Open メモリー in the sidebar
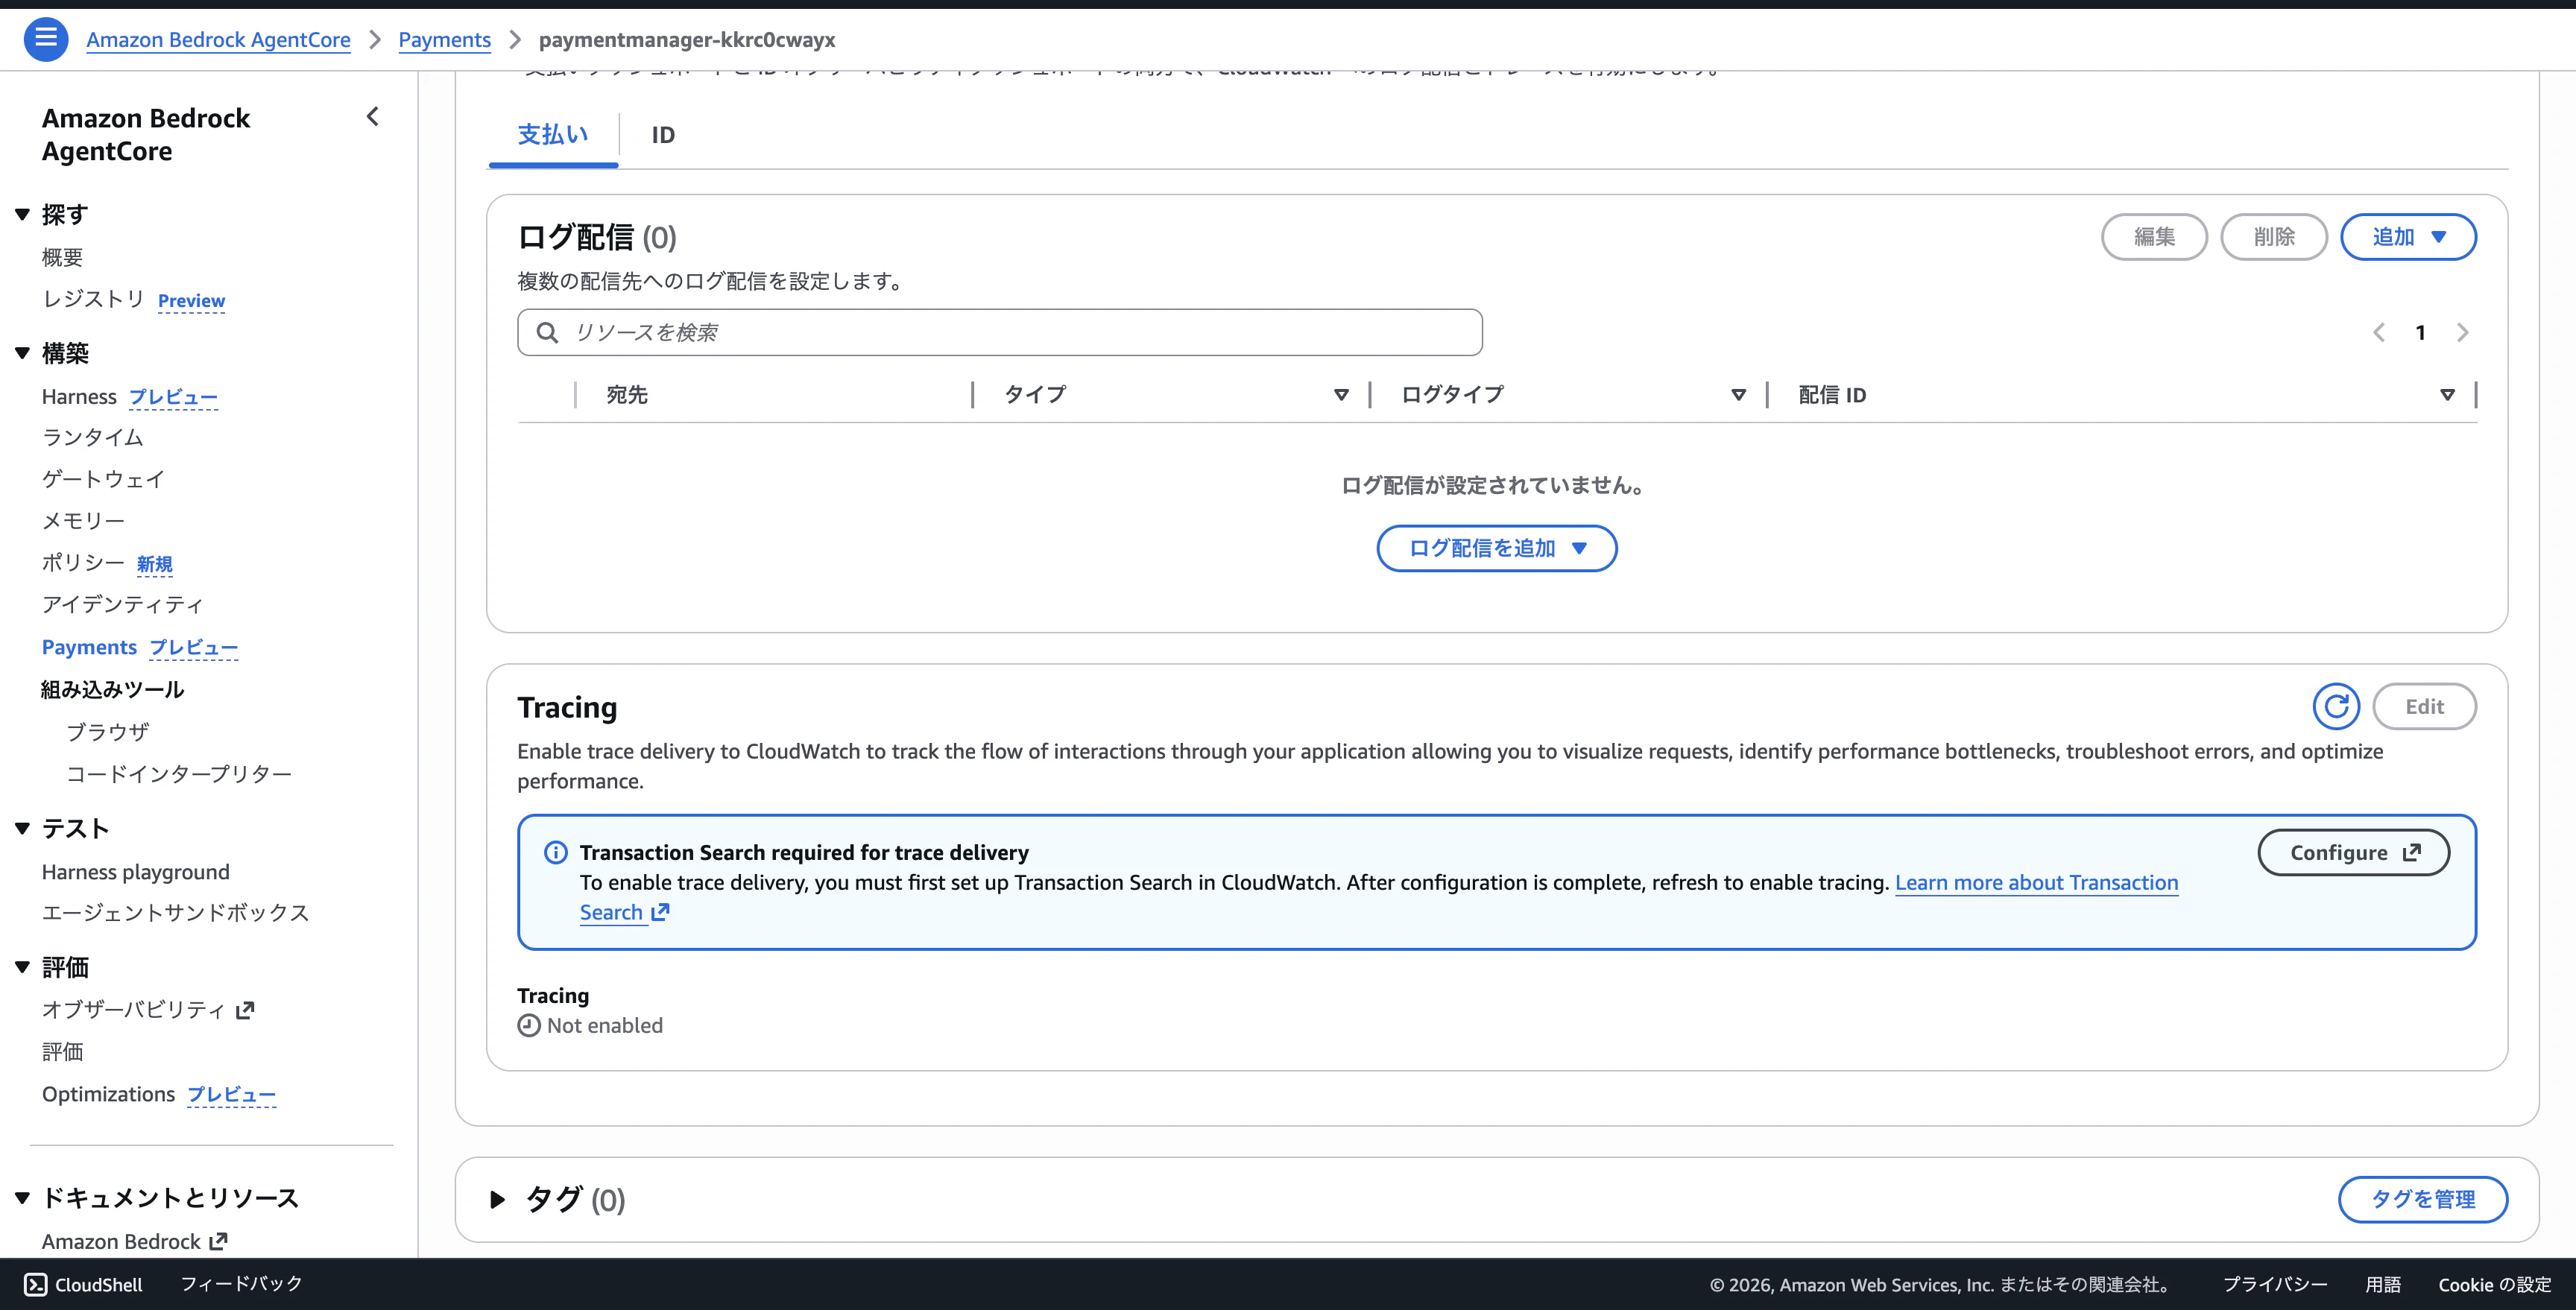 tap(83, 521)
